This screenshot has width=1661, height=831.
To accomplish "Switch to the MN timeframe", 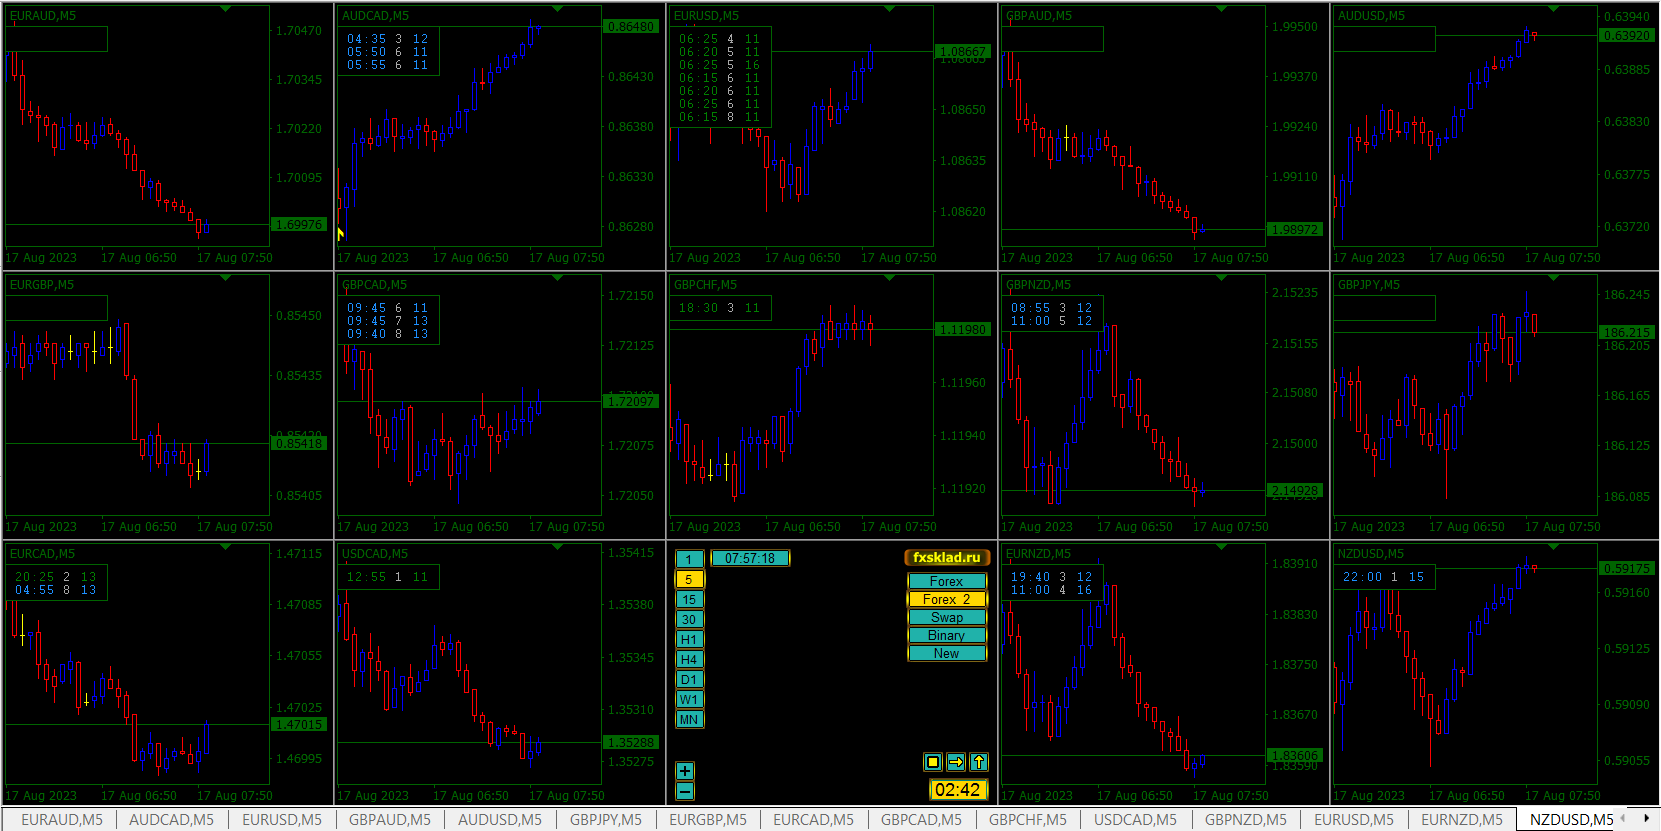I will [689, 719].
